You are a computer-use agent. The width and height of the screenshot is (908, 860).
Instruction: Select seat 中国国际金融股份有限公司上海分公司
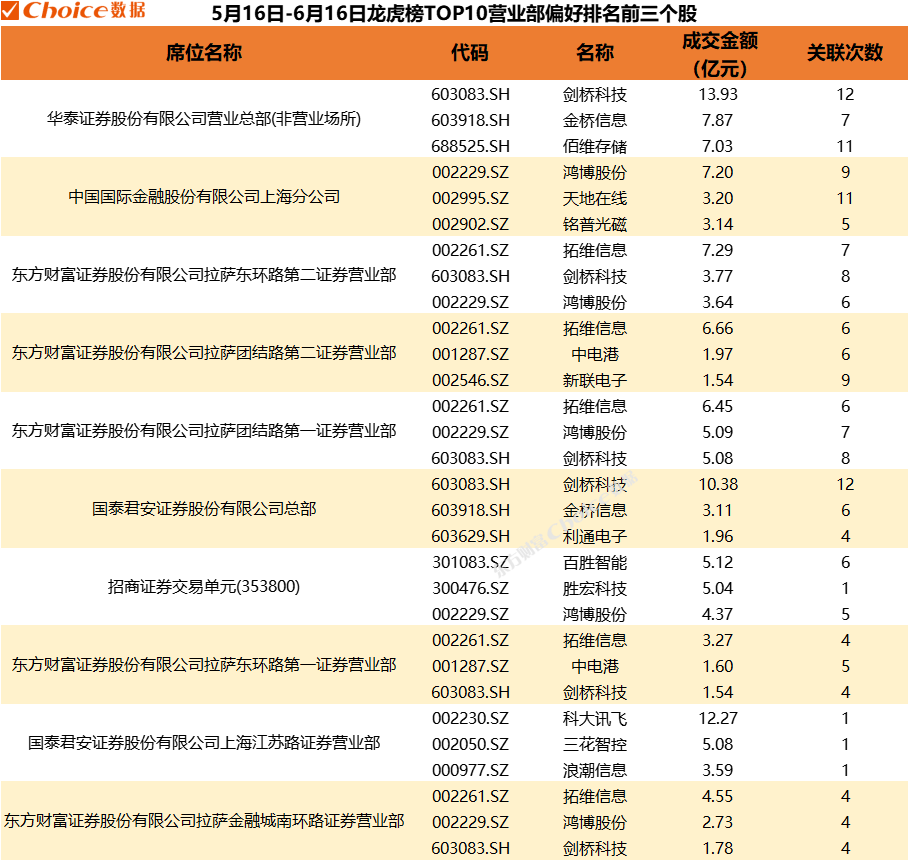tap(204, 197)
